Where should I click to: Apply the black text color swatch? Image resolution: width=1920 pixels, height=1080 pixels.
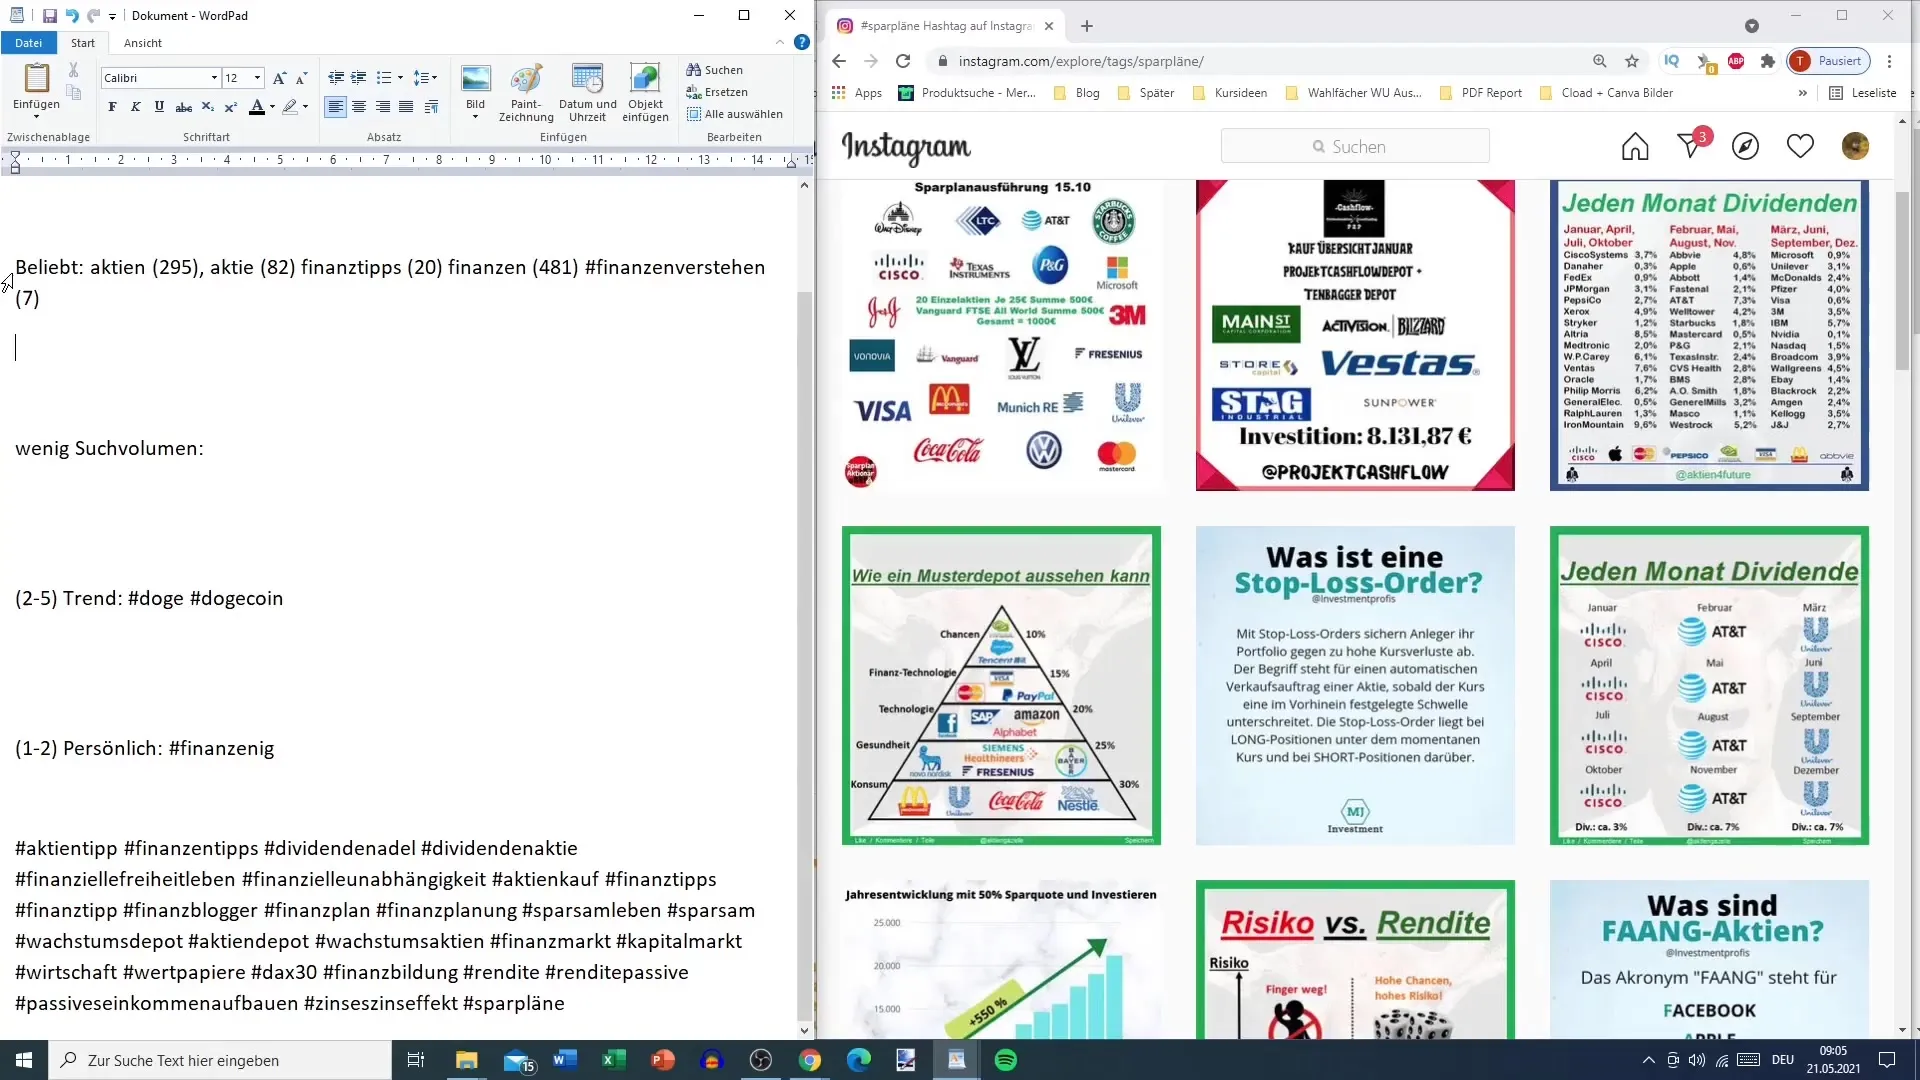(257, 107)
